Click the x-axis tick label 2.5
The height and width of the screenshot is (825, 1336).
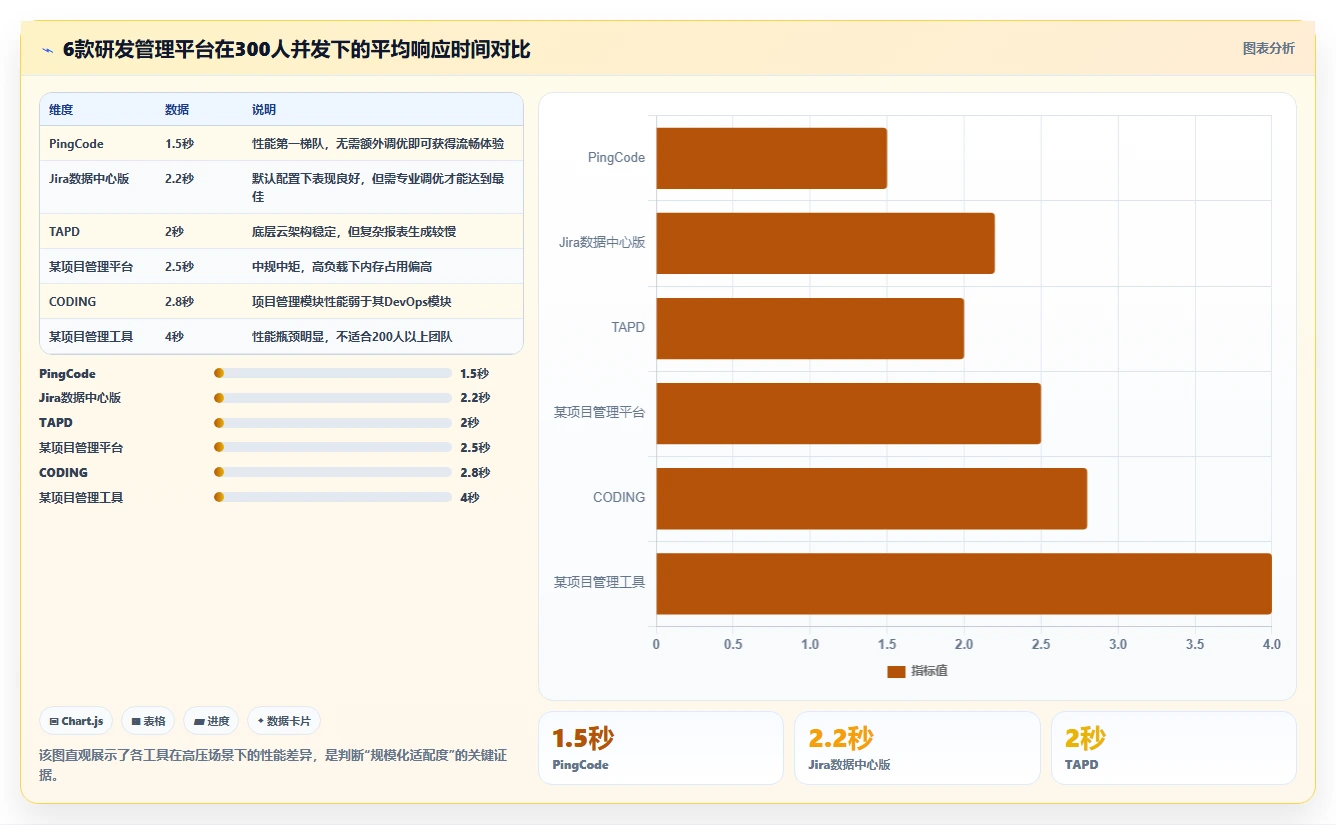point(1041,644)
